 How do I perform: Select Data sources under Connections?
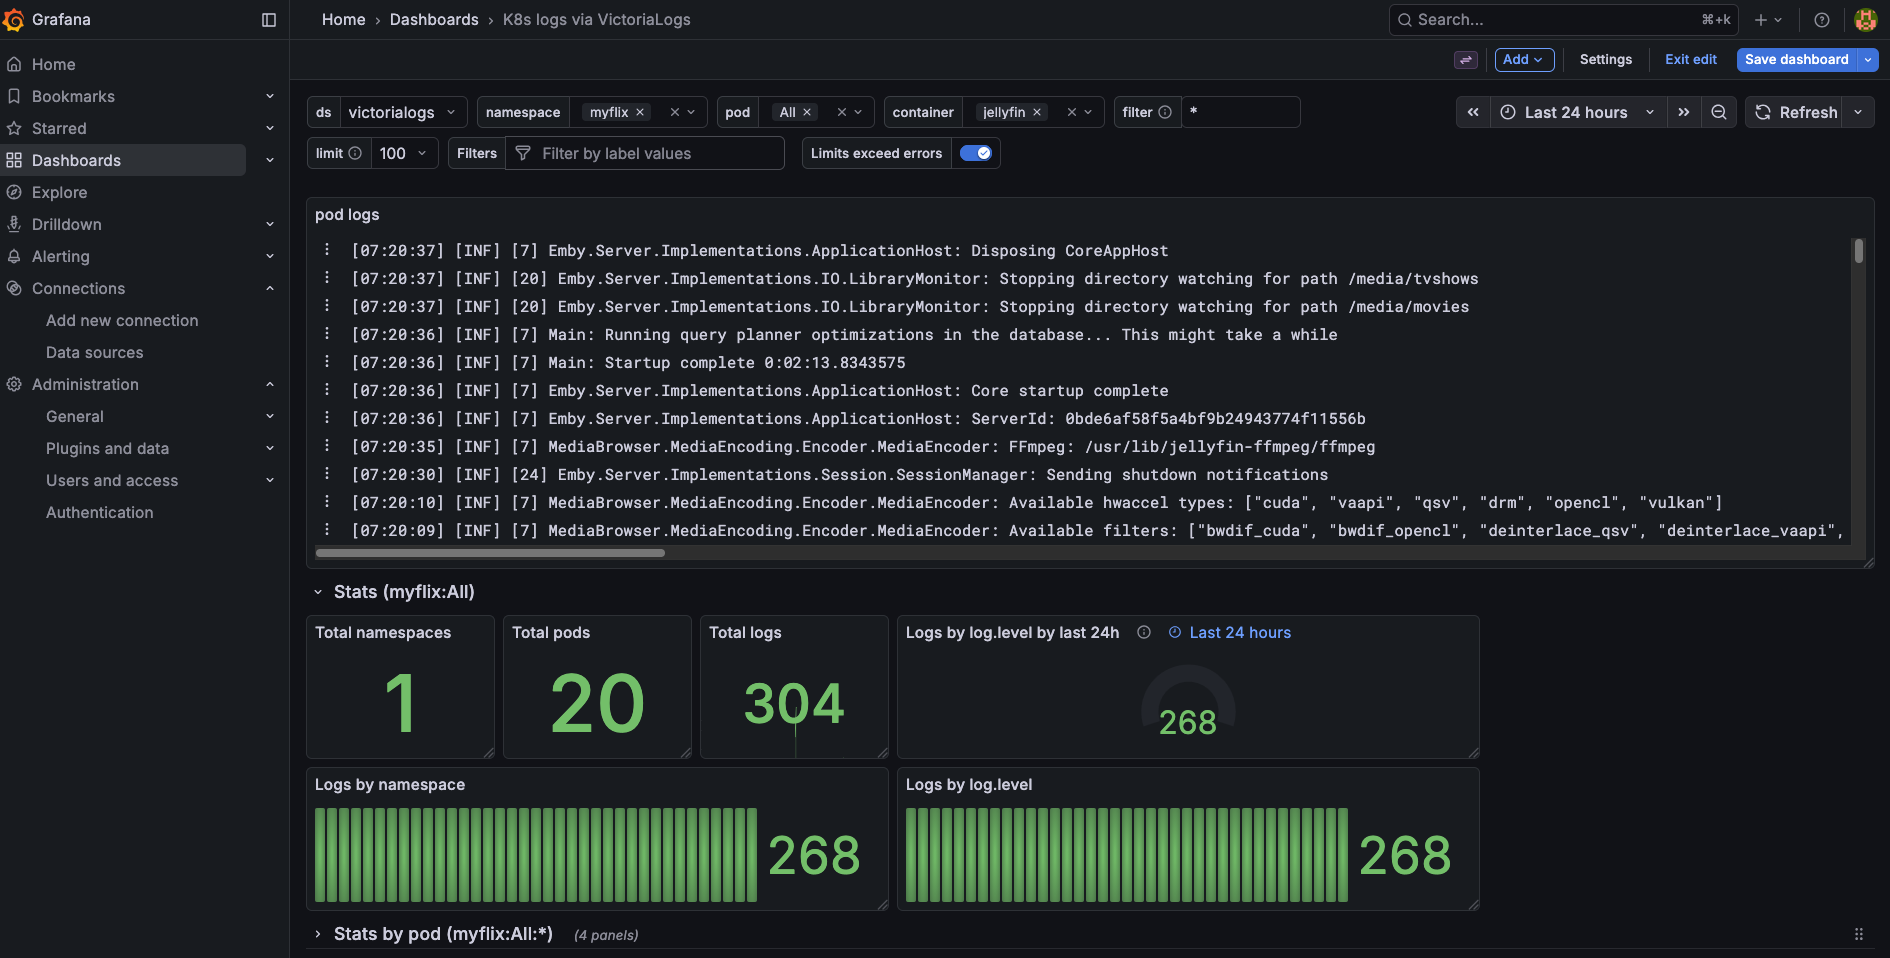[94, 352]
